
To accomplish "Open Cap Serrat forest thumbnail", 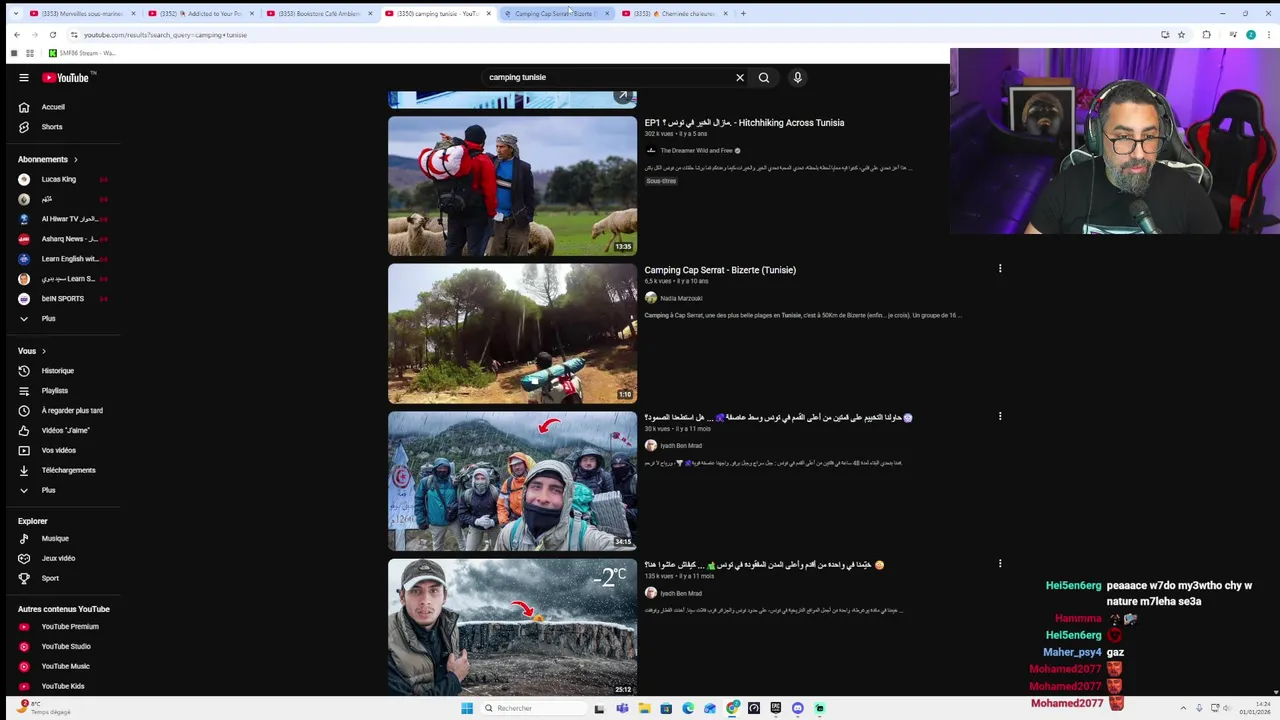I will (x=512, y=333).
